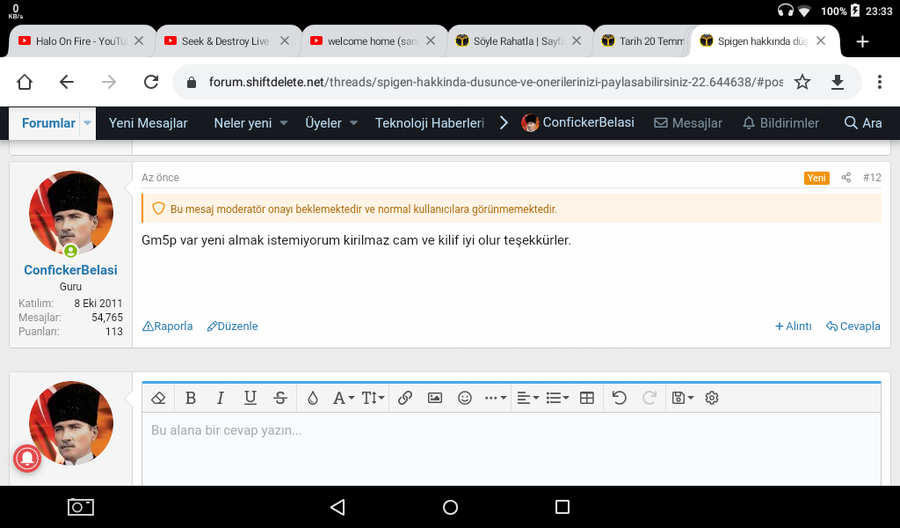The width and height of the screenshot is (900, 528).
Task: Open the Yeni Mesajlar menu item
Action: click(148, 123)
